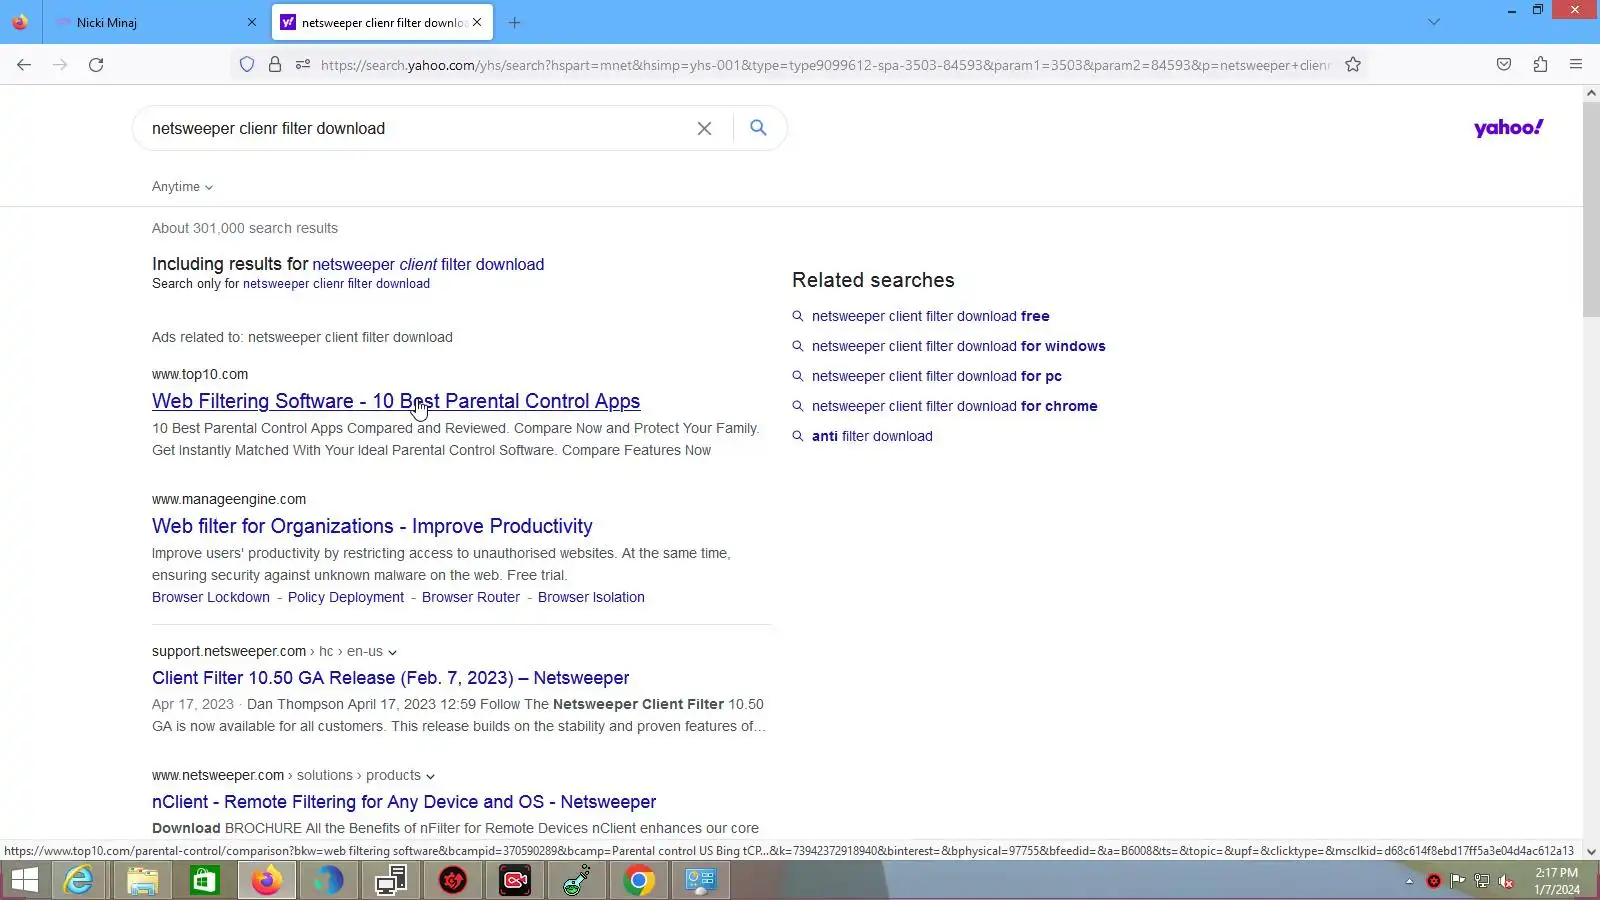Switch to the Nicki Minaj tab

[150, 22]
